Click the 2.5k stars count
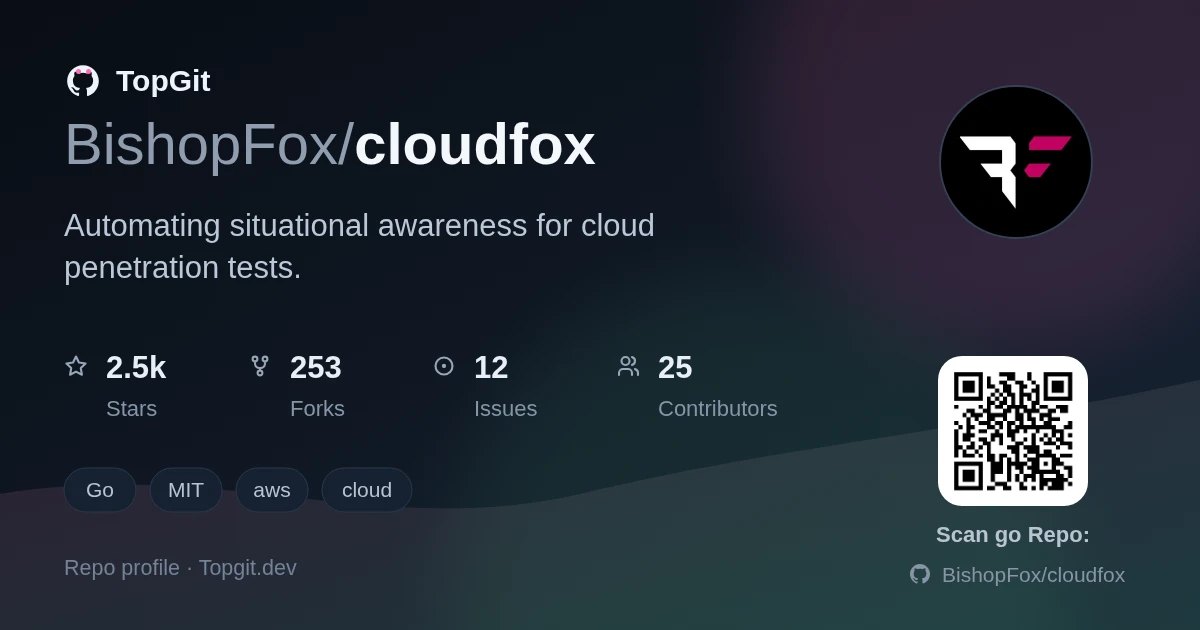The height and width of the screenshot is (630, 1200). (136, 367)
